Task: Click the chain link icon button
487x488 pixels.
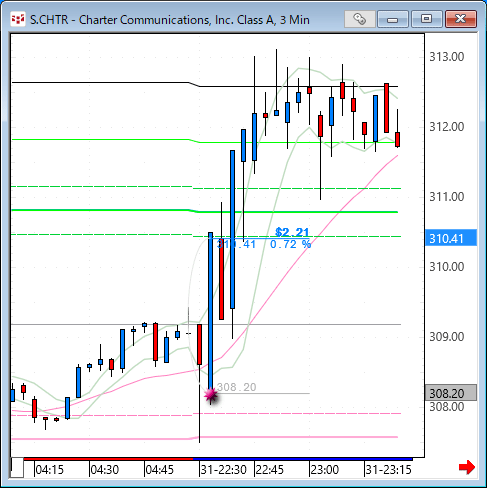Action: [359, 19]
